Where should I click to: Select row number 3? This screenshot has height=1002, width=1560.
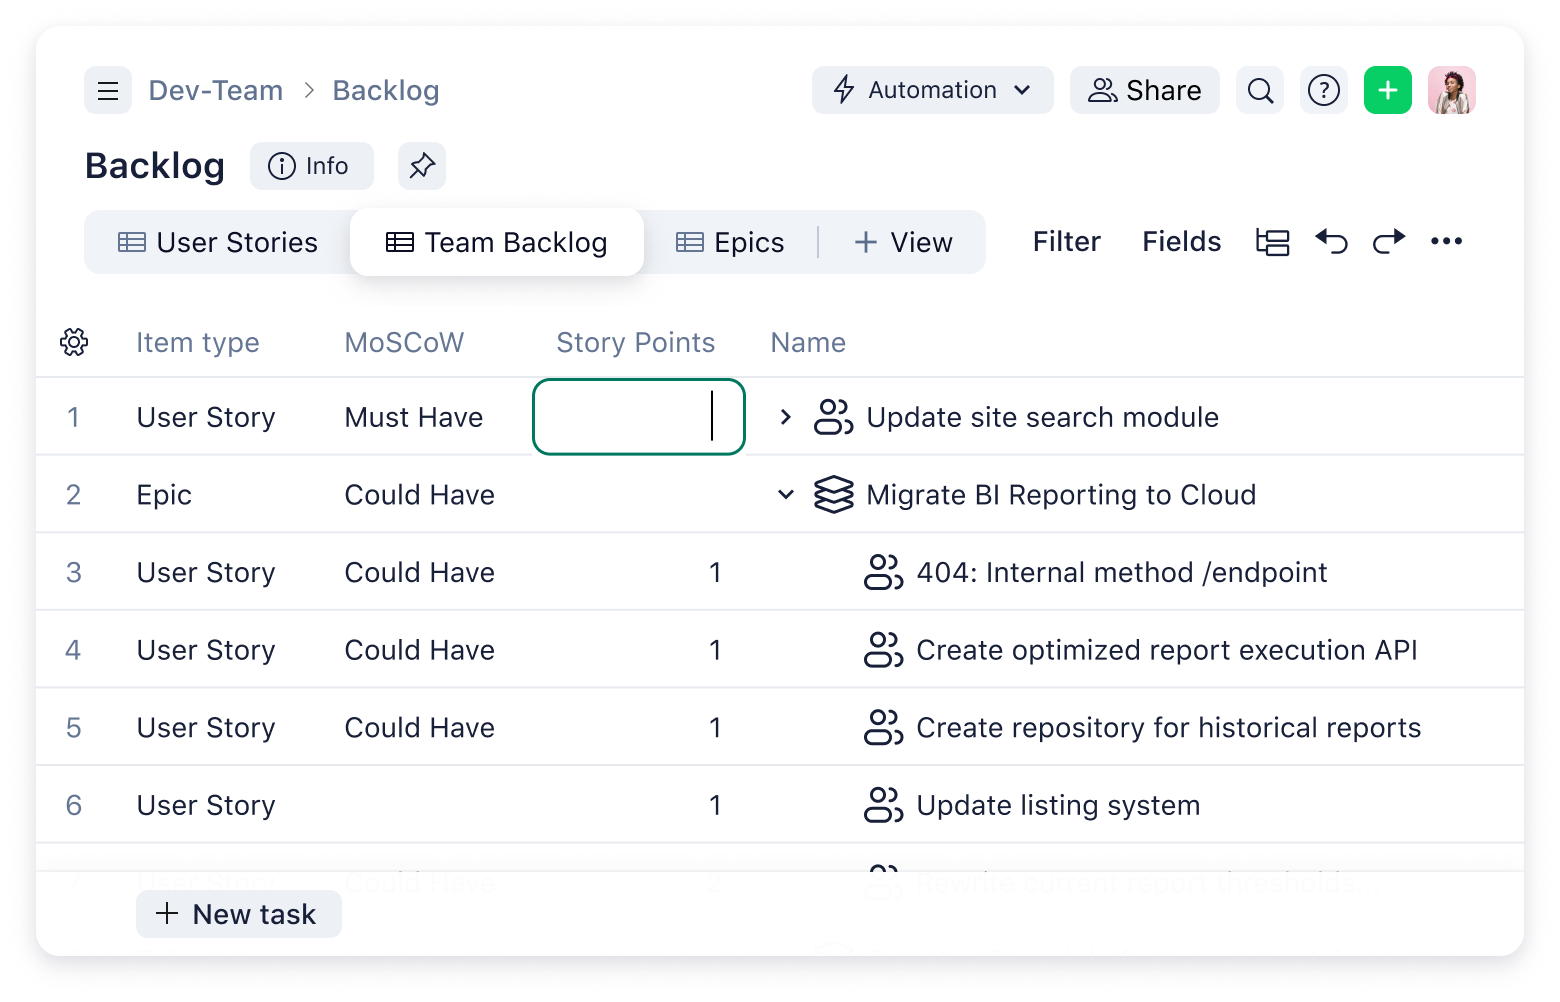(x=73, y=572)
